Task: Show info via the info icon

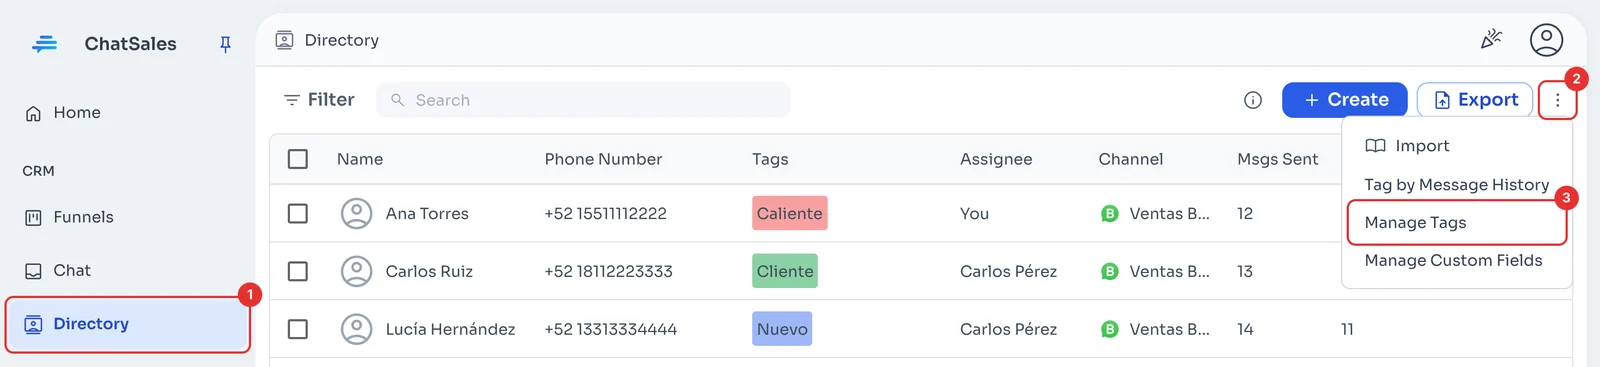Action: [1252, 100]
